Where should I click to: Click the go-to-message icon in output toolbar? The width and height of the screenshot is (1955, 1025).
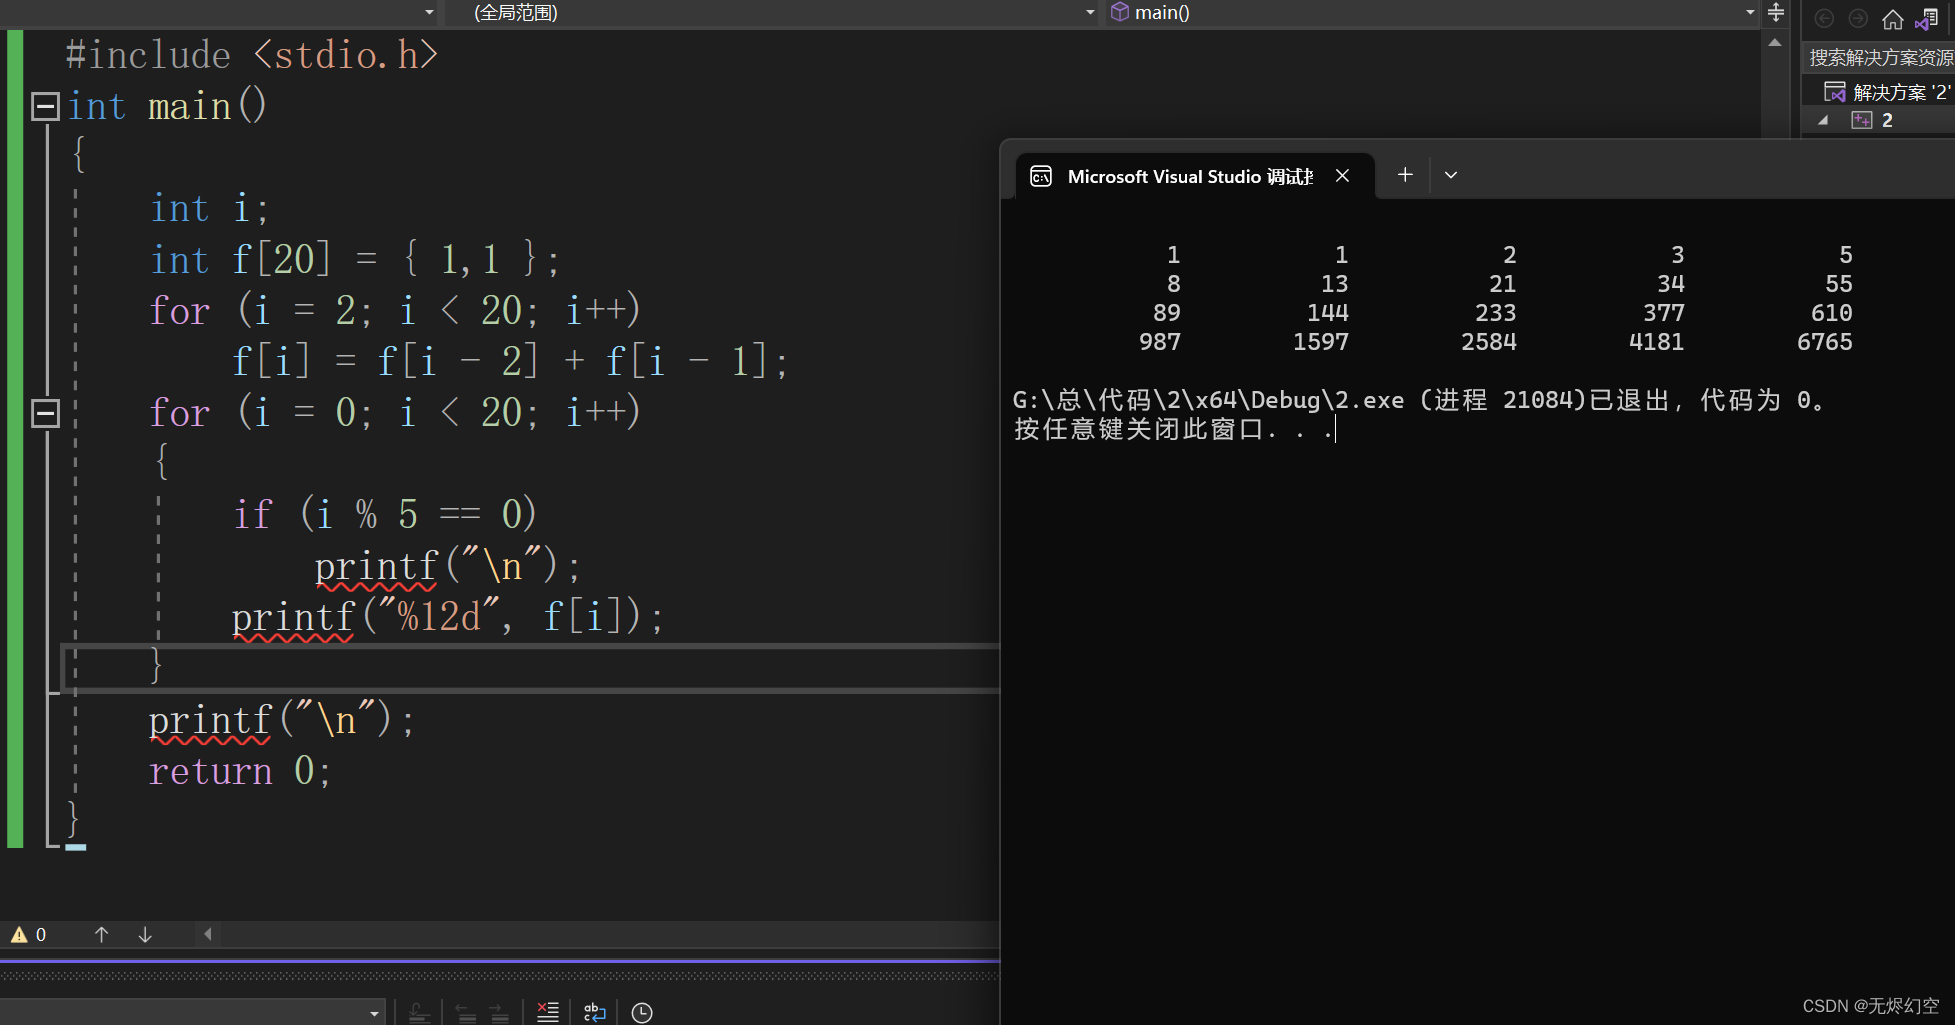pyautogui.click(x=420, y=1013)
